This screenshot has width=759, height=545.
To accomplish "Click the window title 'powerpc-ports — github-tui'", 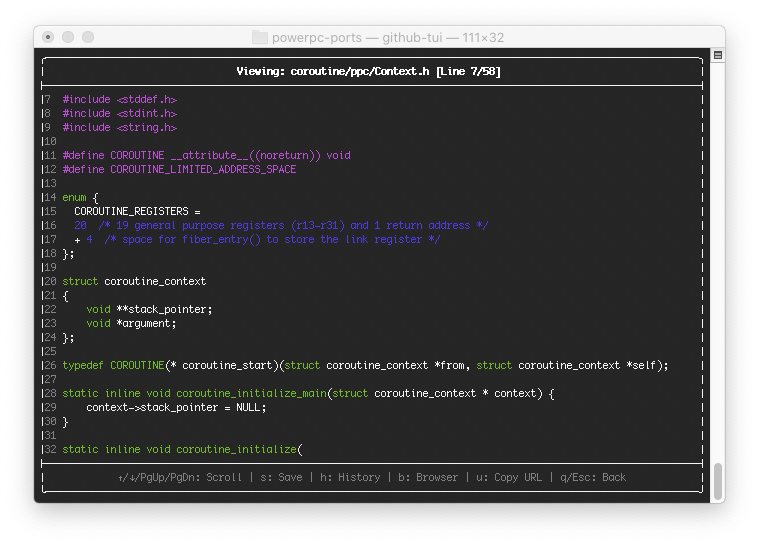I will click(357, 37).
